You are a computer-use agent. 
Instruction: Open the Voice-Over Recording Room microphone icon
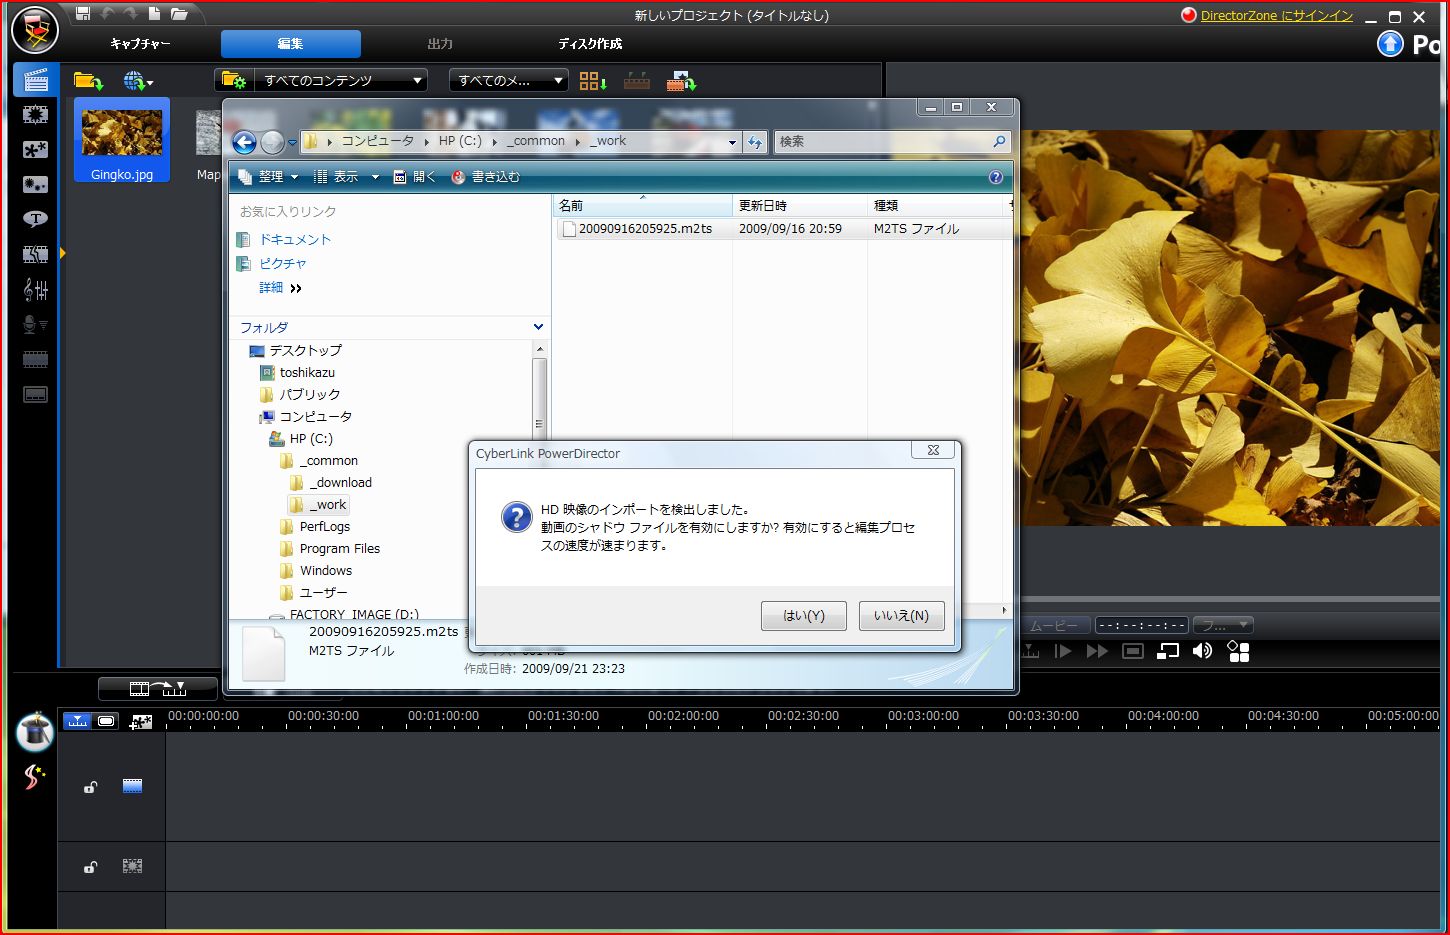pyautogui.click(x=35, y=325)
